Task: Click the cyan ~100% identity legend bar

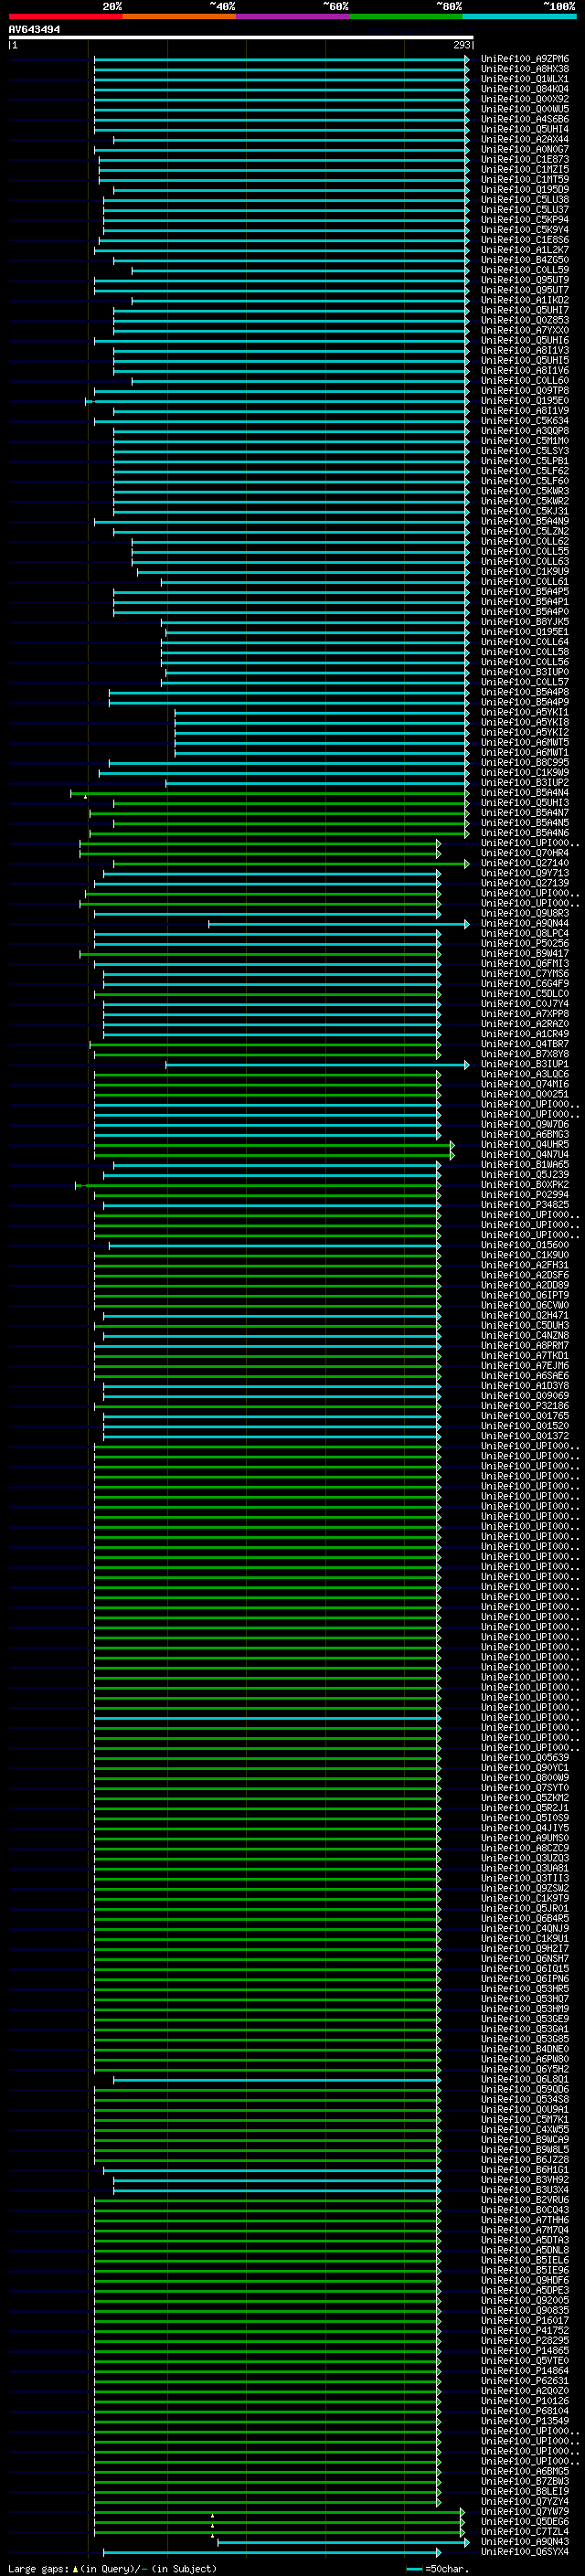Action: [x=519, y=17]
